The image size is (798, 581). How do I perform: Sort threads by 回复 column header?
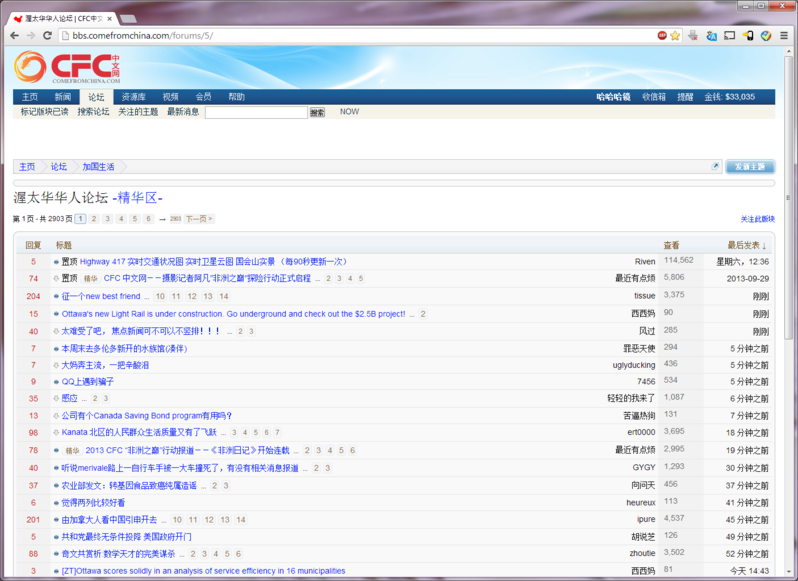(33, 245)
